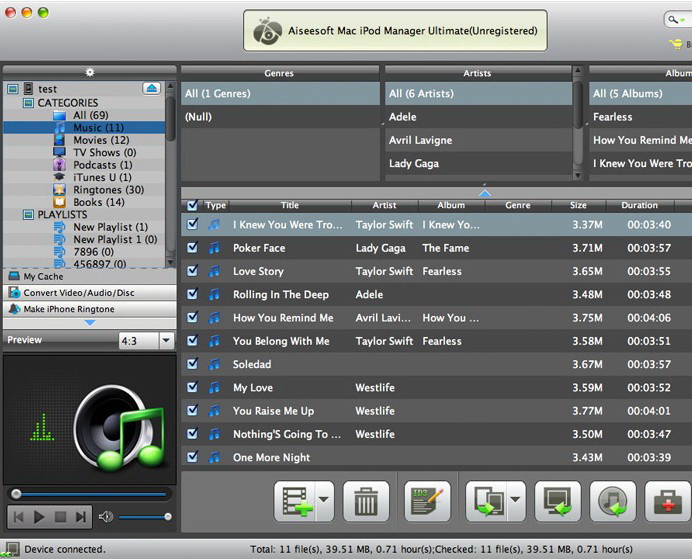Click the Convert Video/Audio/Disc button
Viewport: 692px width, 559px height.
coord(88,293)
